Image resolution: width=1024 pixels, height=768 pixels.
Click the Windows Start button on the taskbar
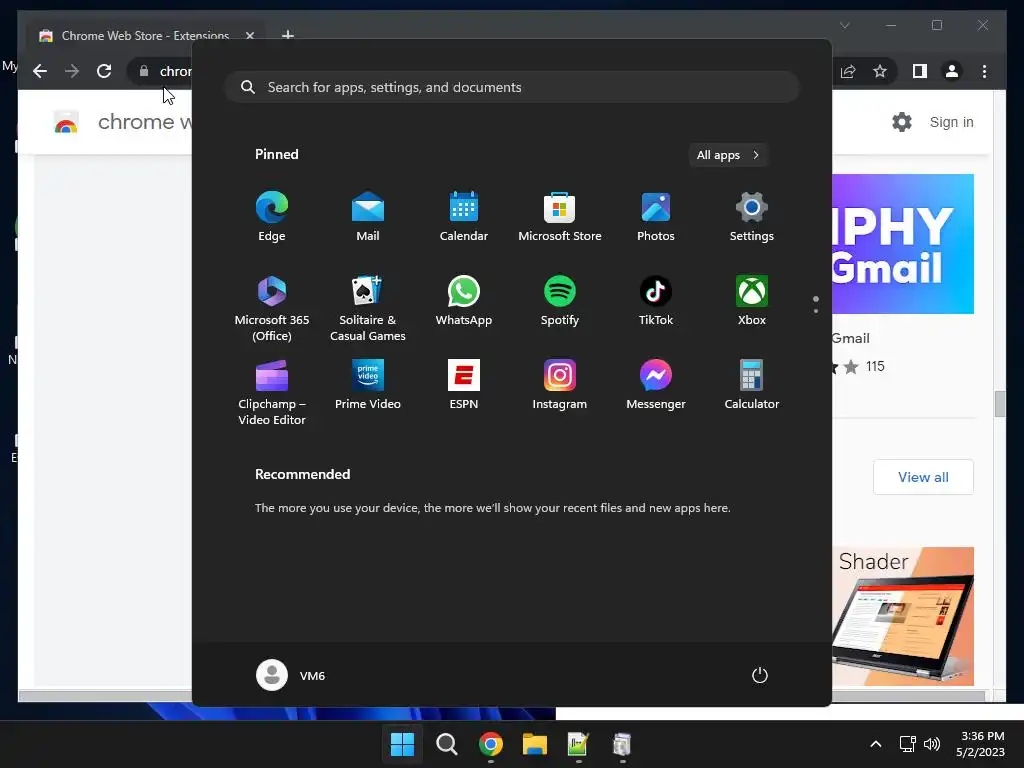click(x=402, y=744)
